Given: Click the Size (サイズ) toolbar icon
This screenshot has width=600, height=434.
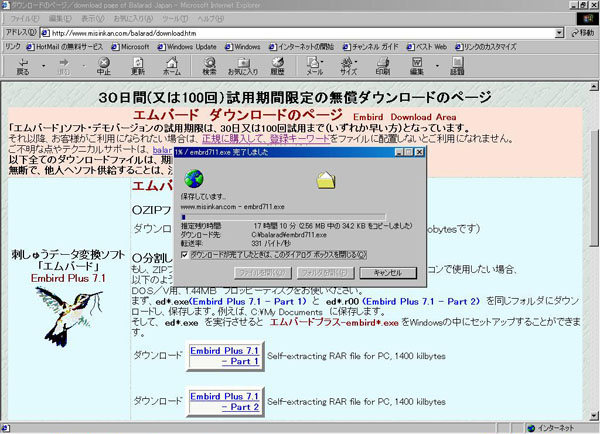Looking at the screenshot, I should coord(349,66).
